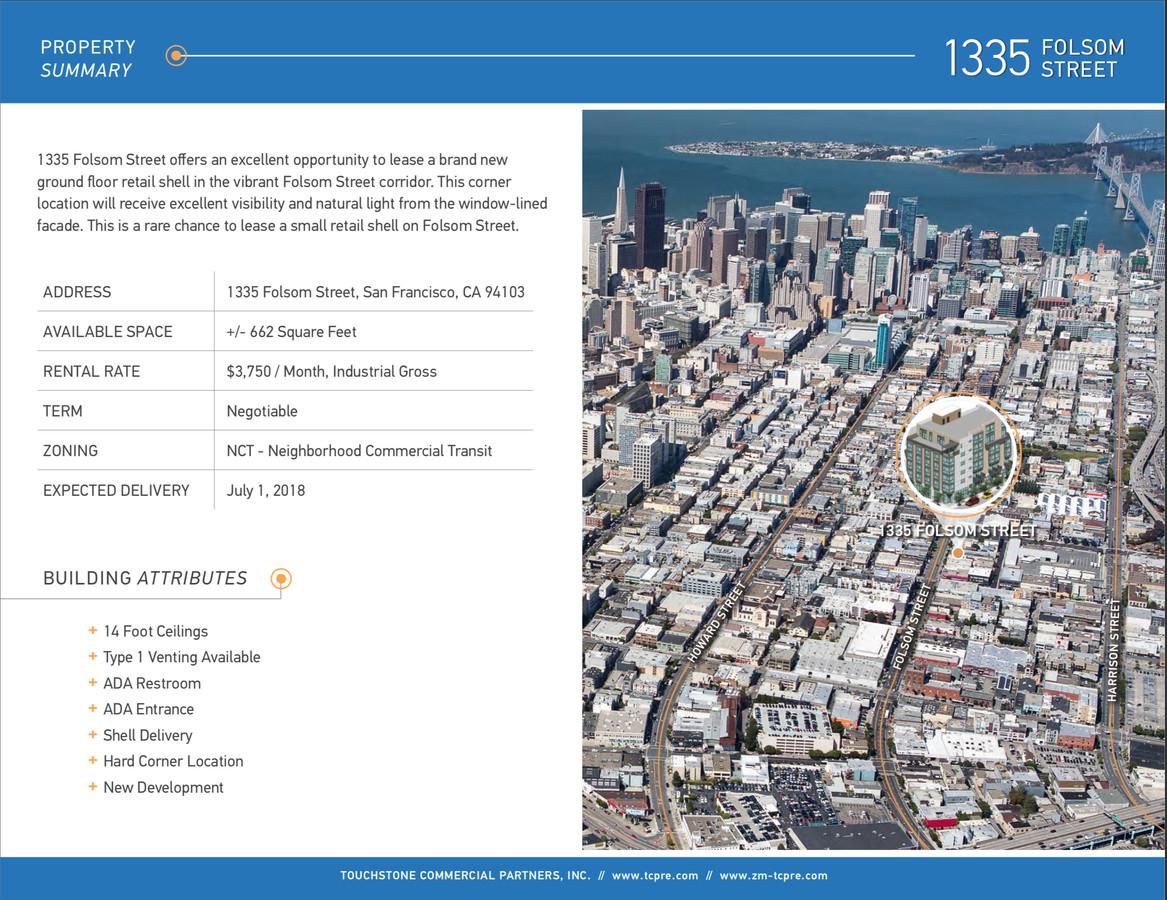Image resolution: width=1167 pixels, height=900 pixels.
Task: Select the '14 Foot Ceilings' attribute text
Action: pyautogui.click(x=156, y=631)
